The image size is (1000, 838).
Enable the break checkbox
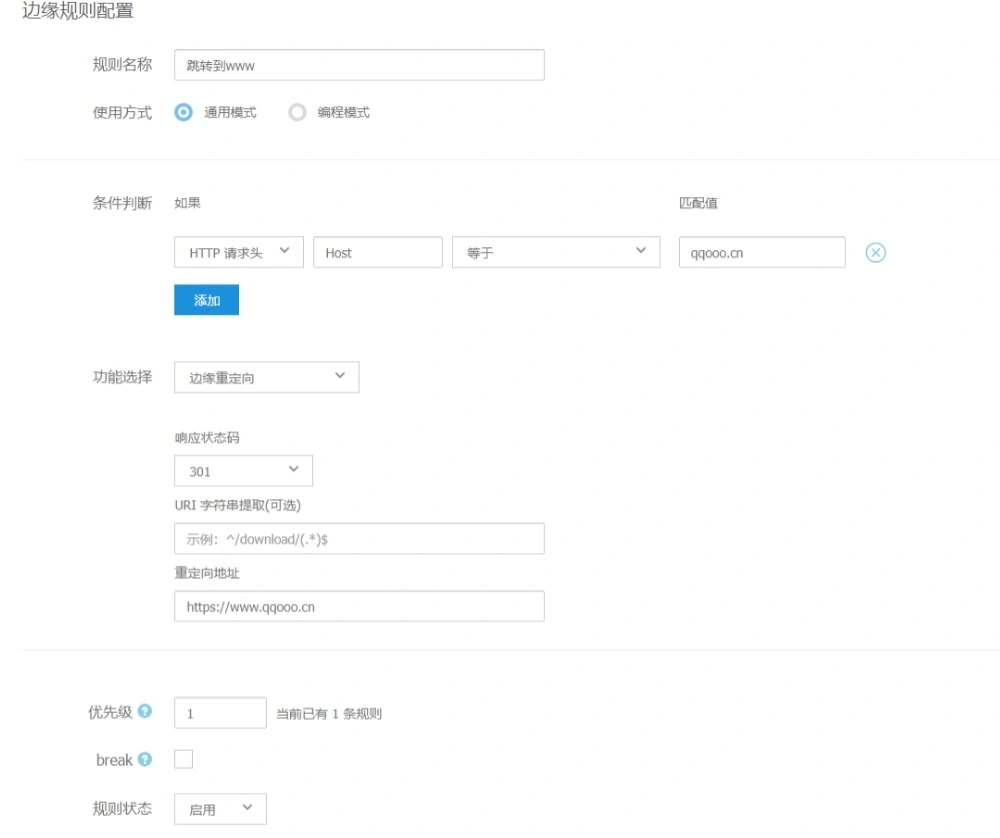click(183, 760)
